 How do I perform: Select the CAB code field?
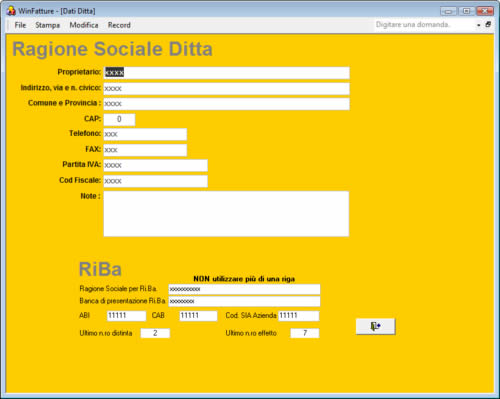coord(198,316)
